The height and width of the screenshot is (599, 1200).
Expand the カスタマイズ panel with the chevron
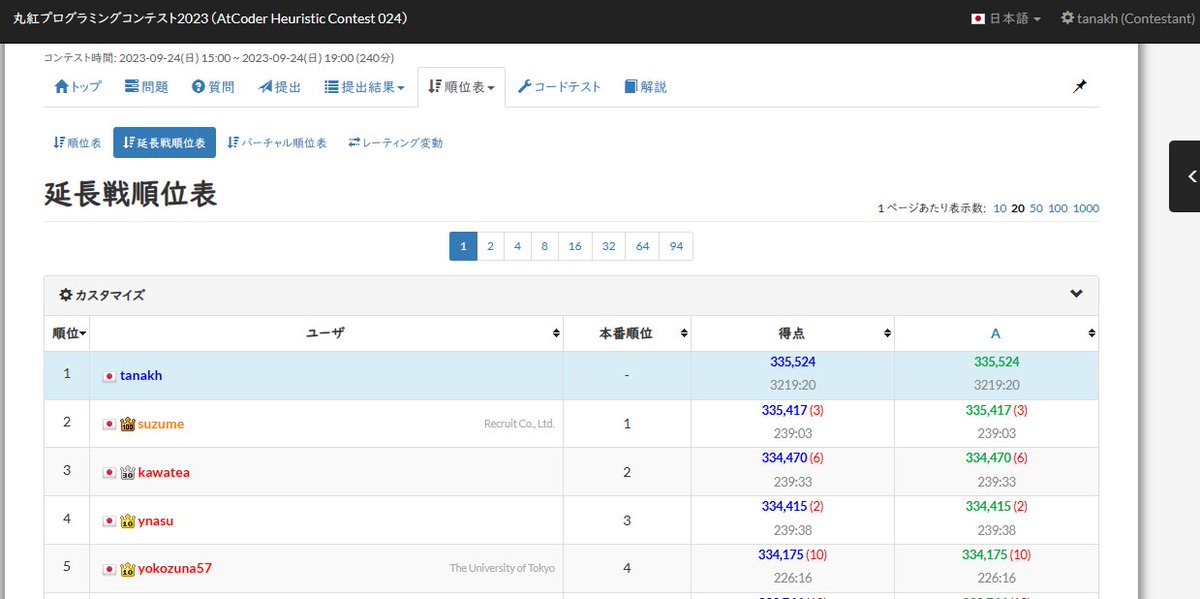[x=1076, y=294]
